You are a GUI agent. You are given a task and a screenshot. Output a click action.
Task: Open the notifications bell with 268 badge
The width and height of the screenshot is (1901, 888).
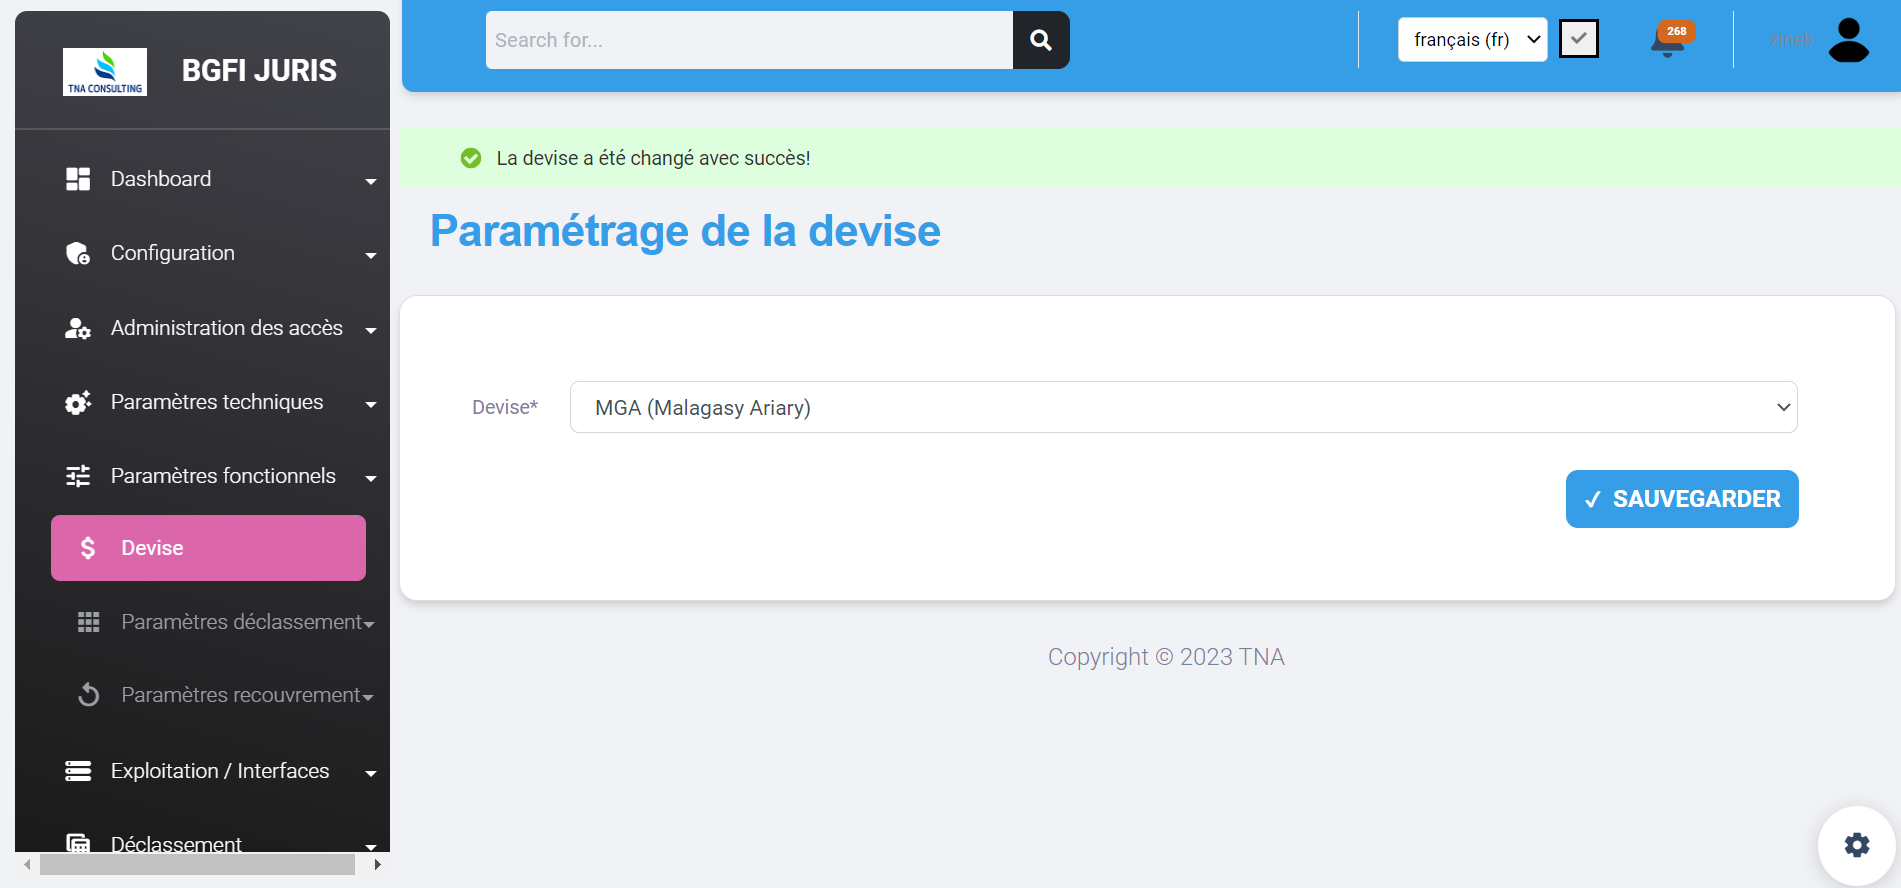click(x=1667, y=41)
